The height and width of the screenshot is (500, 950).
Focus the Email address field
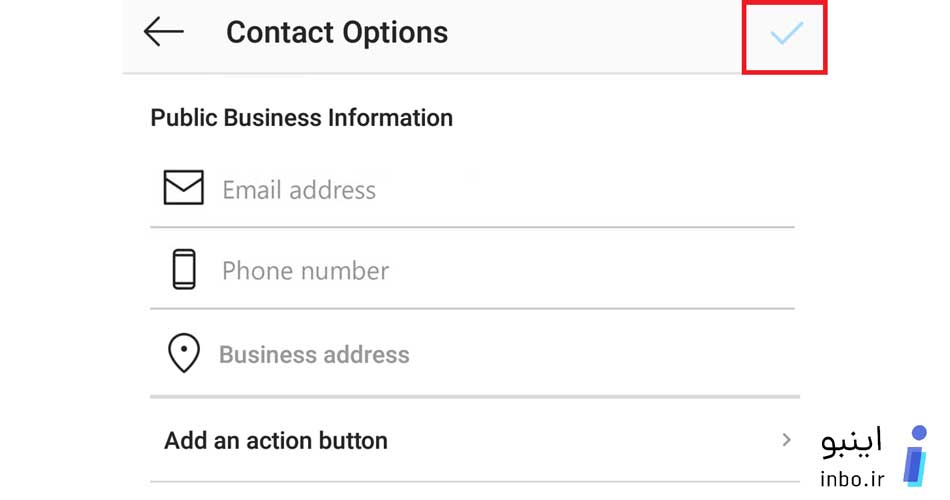click(x=473, y=190)
